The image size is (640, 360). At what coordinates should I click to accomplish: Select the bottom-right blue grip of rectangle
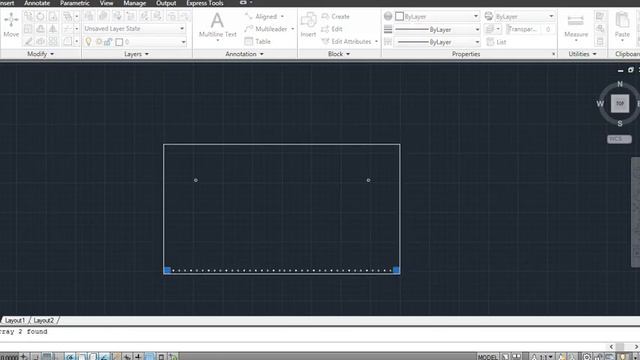click(396, 270)
